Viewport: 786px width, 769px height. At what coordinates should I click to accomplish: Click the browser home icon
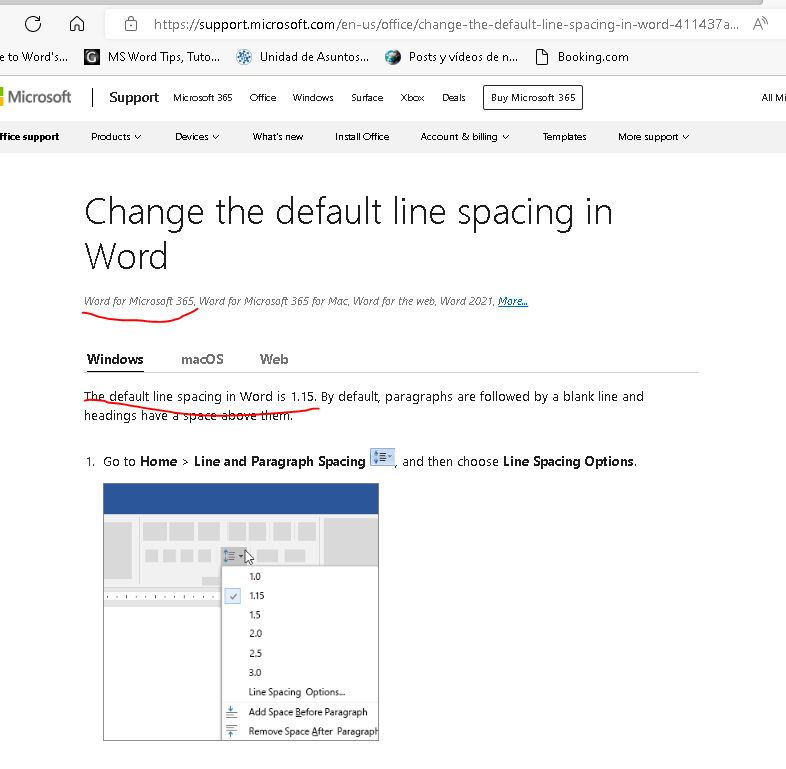click(x=77, y=24)
